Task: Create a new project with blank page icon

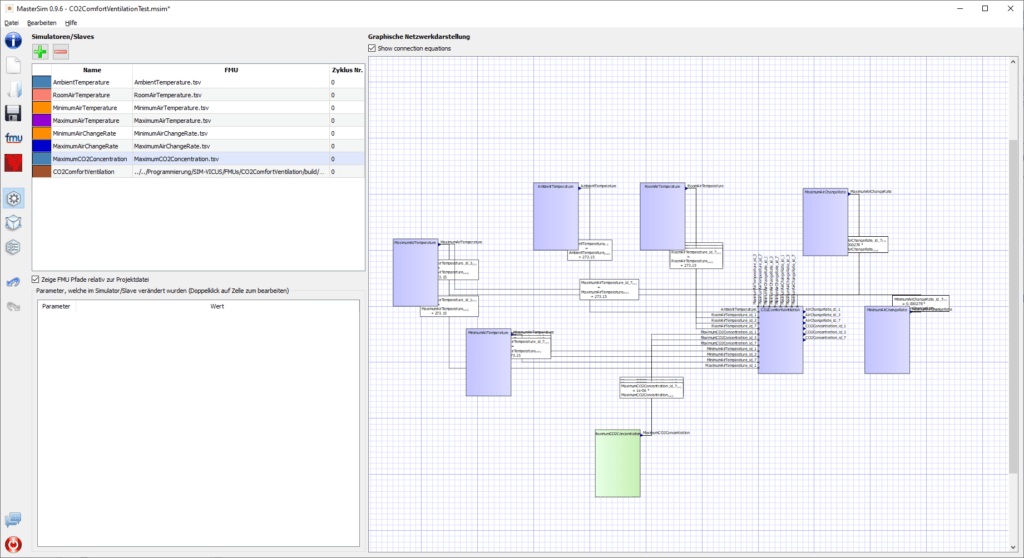Action: click(13, 65)
